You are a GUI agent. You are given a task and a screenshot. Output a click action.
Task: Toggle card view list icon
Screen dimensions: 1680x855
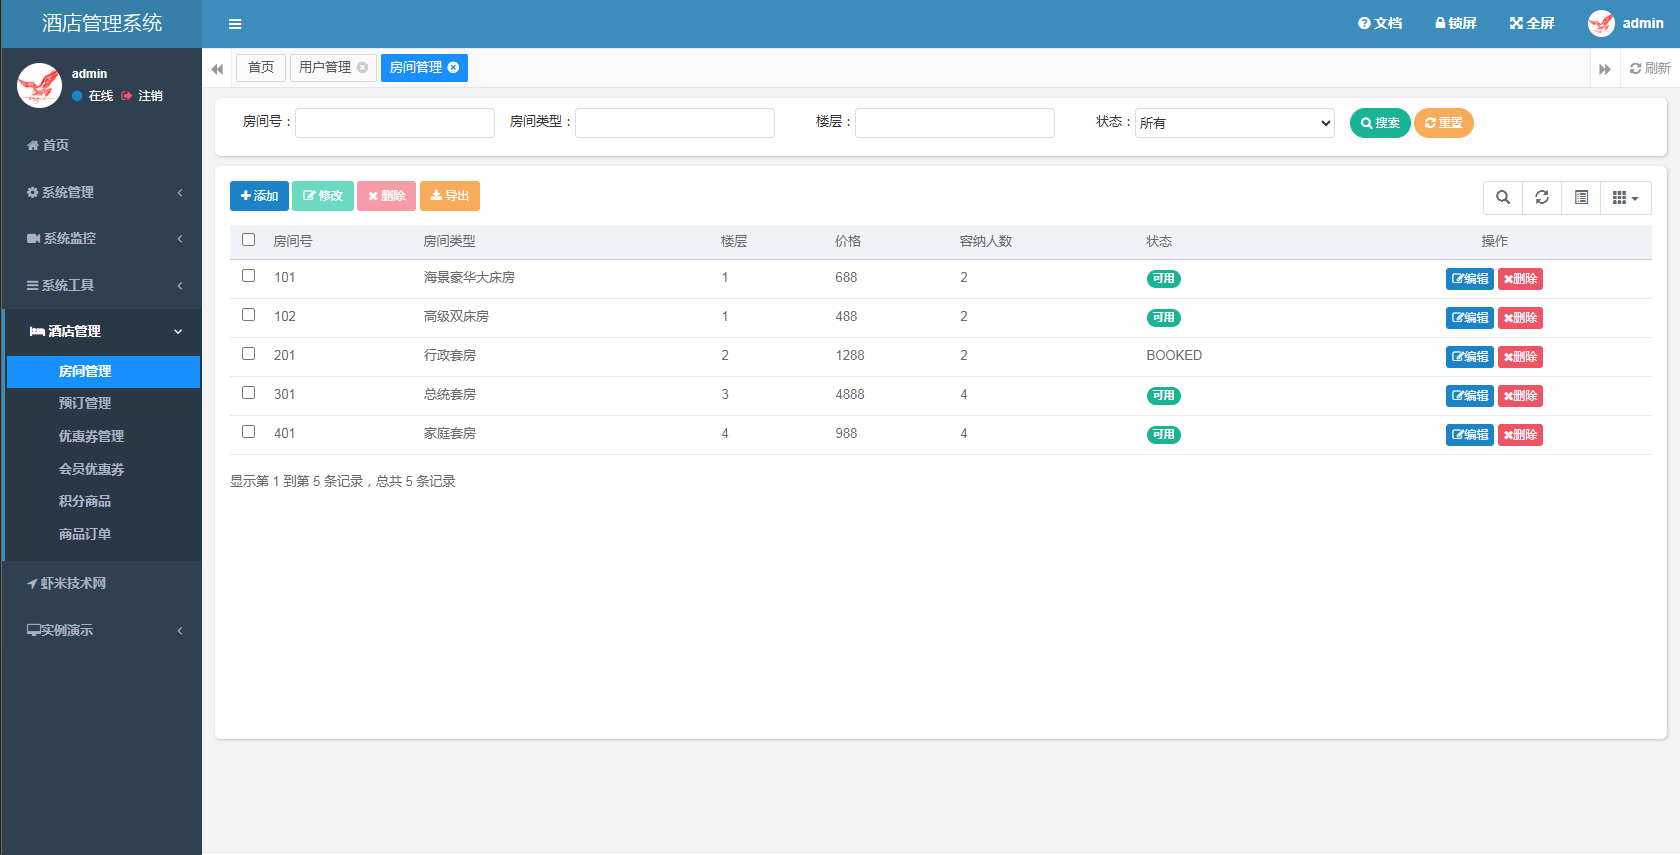click(x=1581, y=197)
